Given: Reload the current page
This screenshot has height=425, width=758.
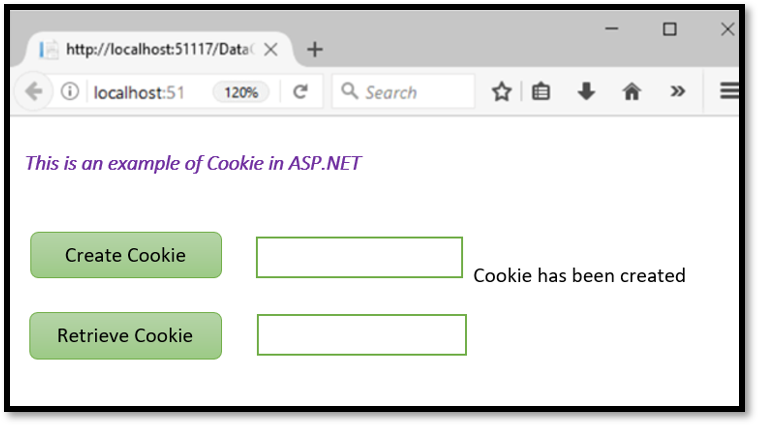Looking at the screenshot, I should pos(299,92).
